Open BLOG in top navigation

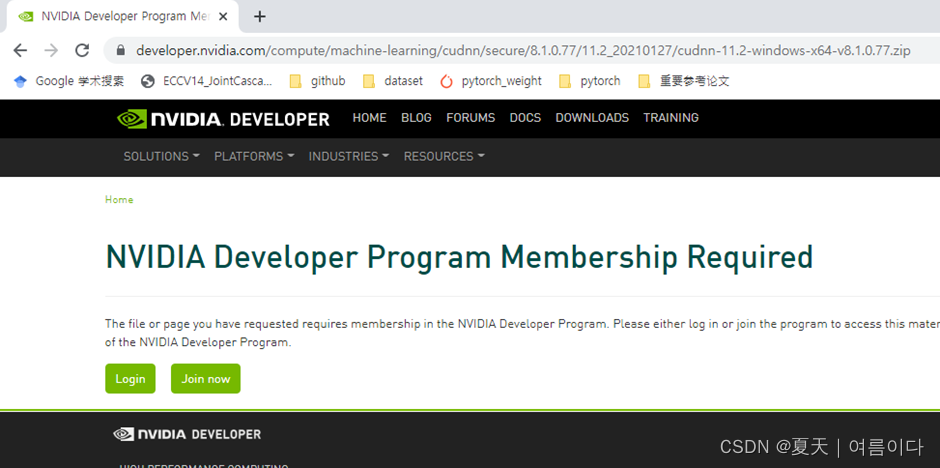[416, 118]
